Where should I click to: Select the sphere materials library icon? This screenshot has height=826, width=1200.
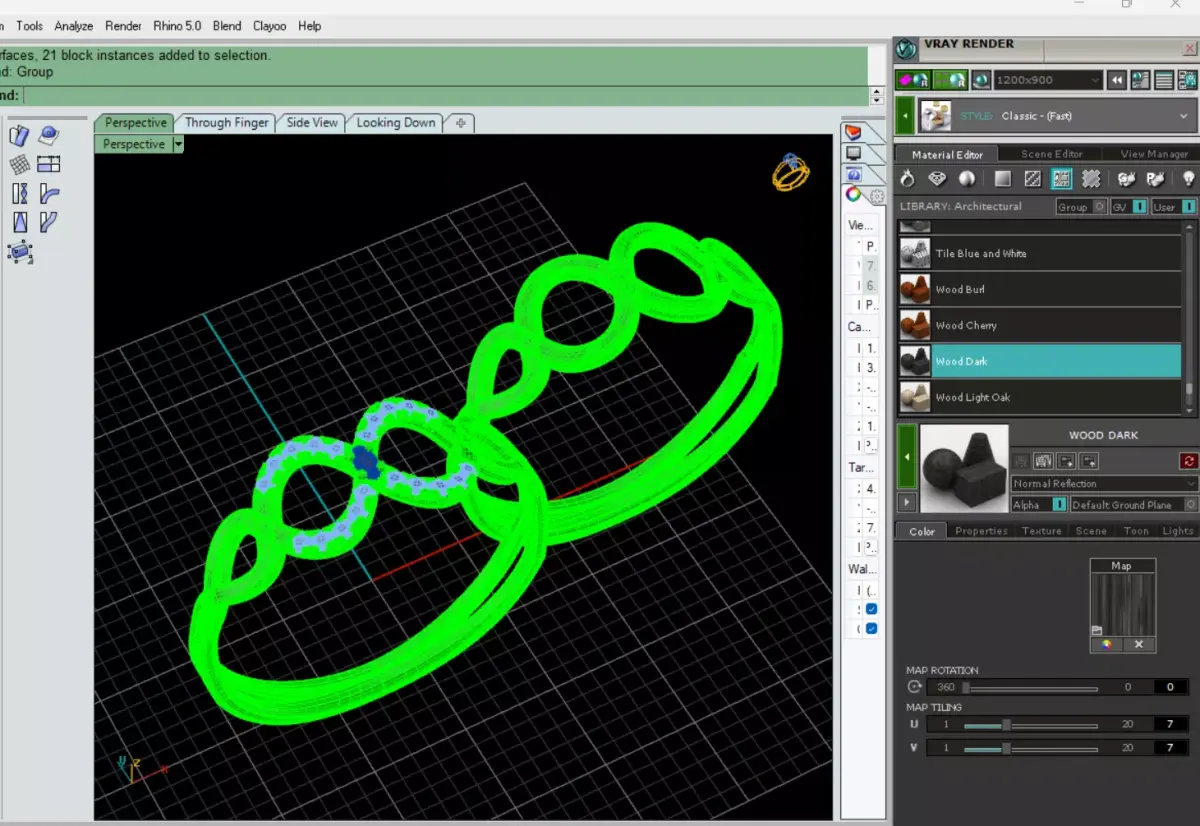(x=967, y=179)
